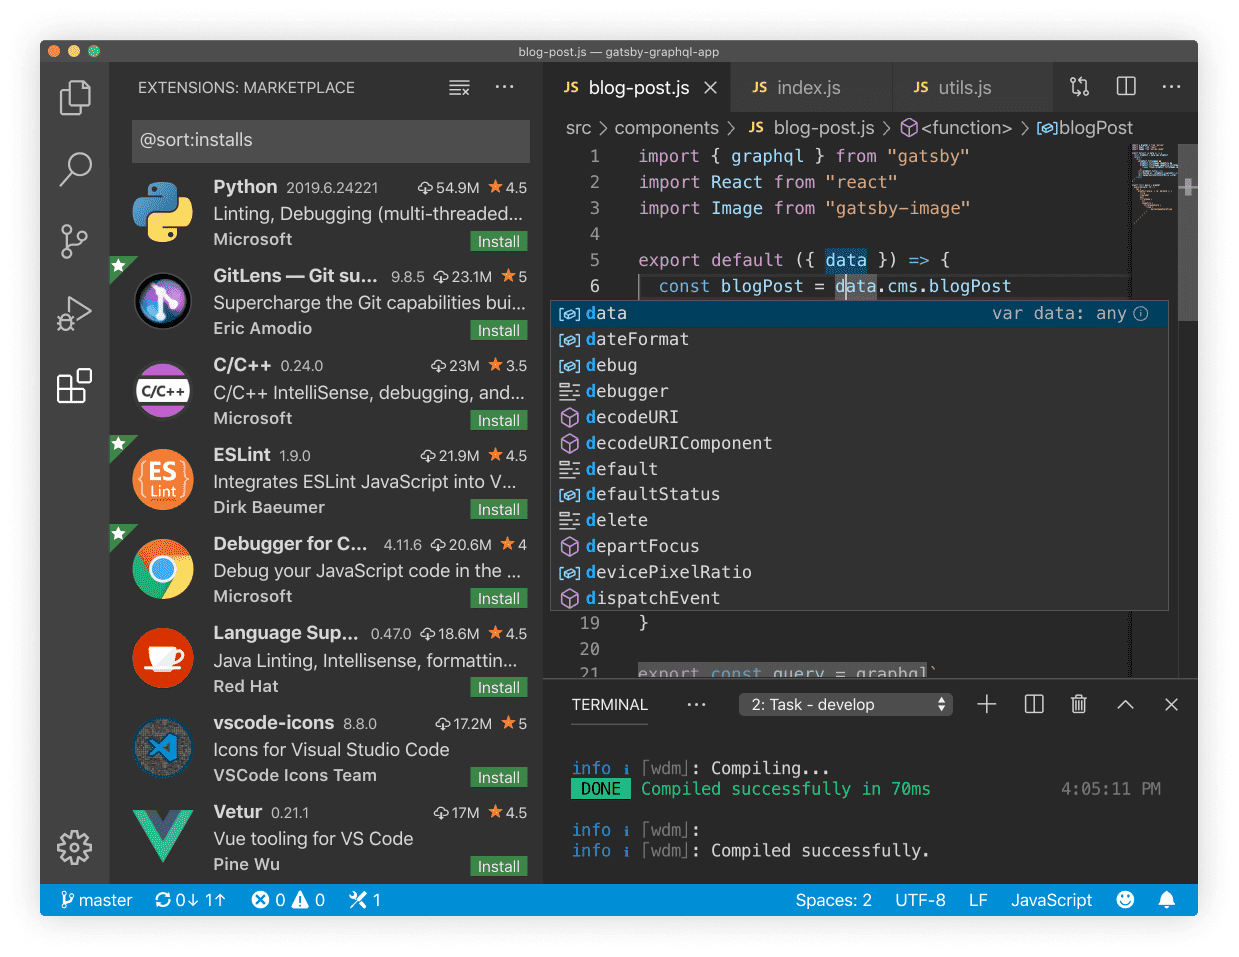Close the terminal panel

click(1171, 704)
